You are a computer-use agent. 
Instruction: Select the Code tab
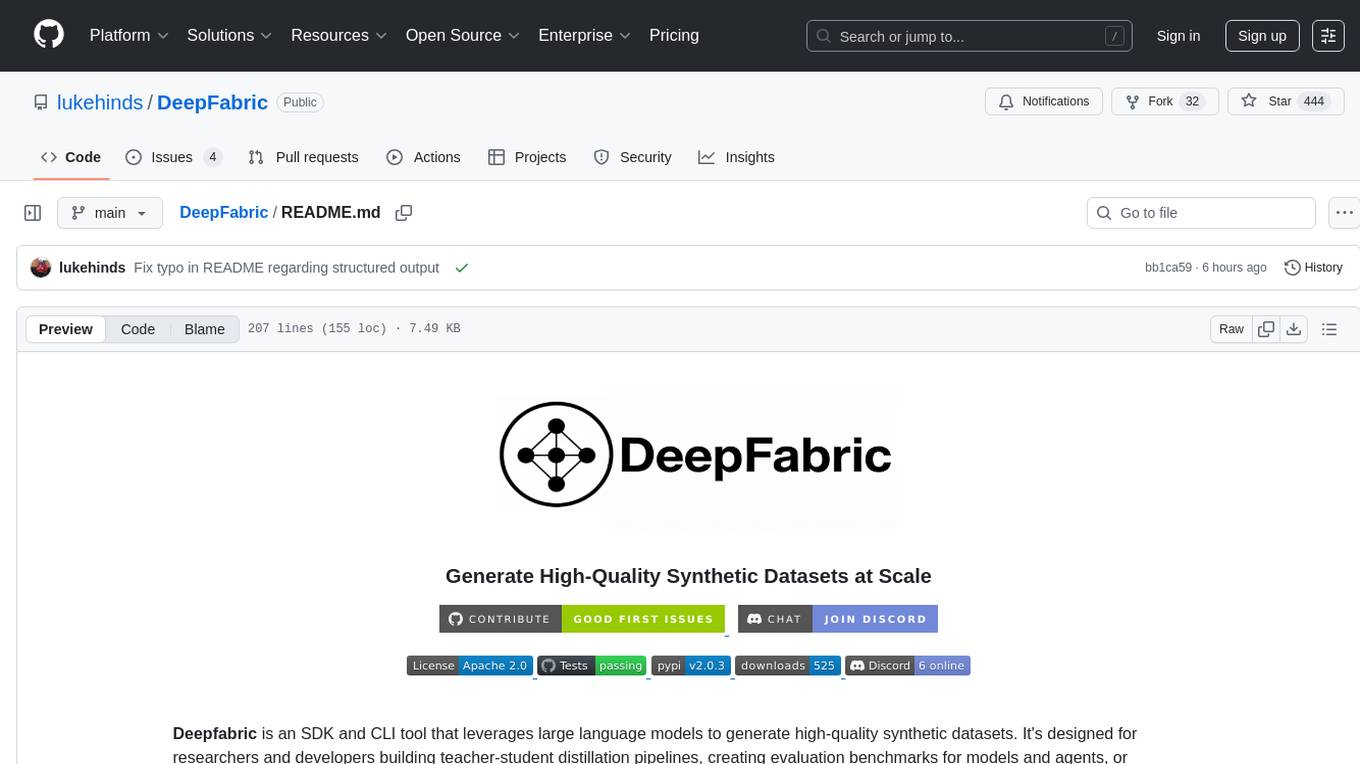[x=71, y=157]
